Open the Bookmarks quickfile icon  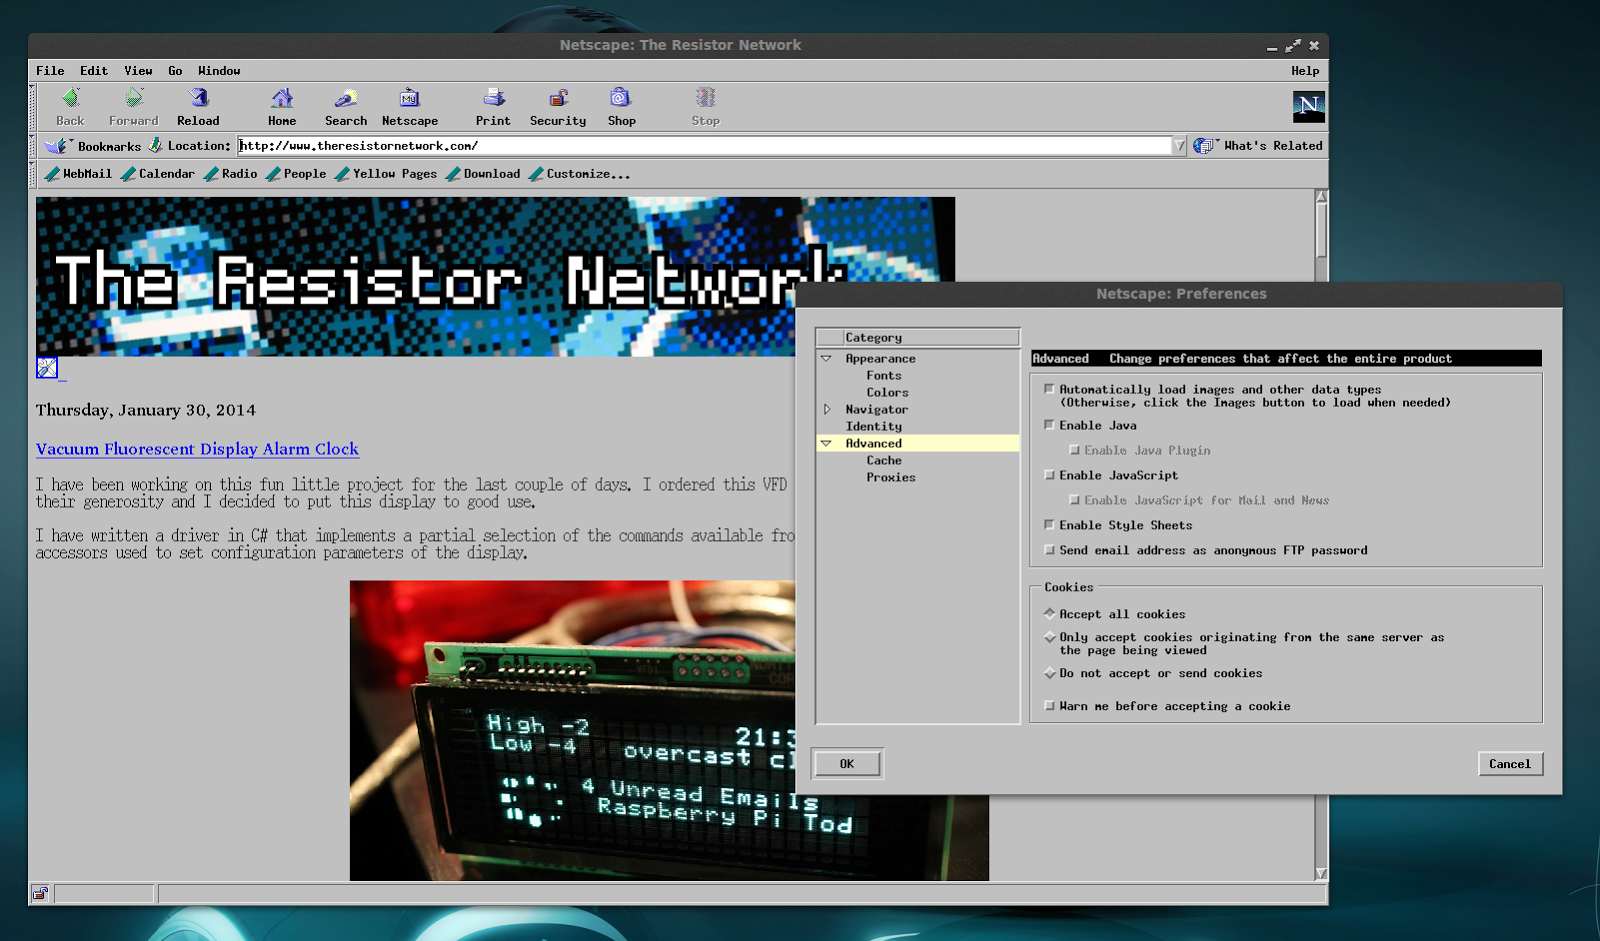(x=58, y=146)
